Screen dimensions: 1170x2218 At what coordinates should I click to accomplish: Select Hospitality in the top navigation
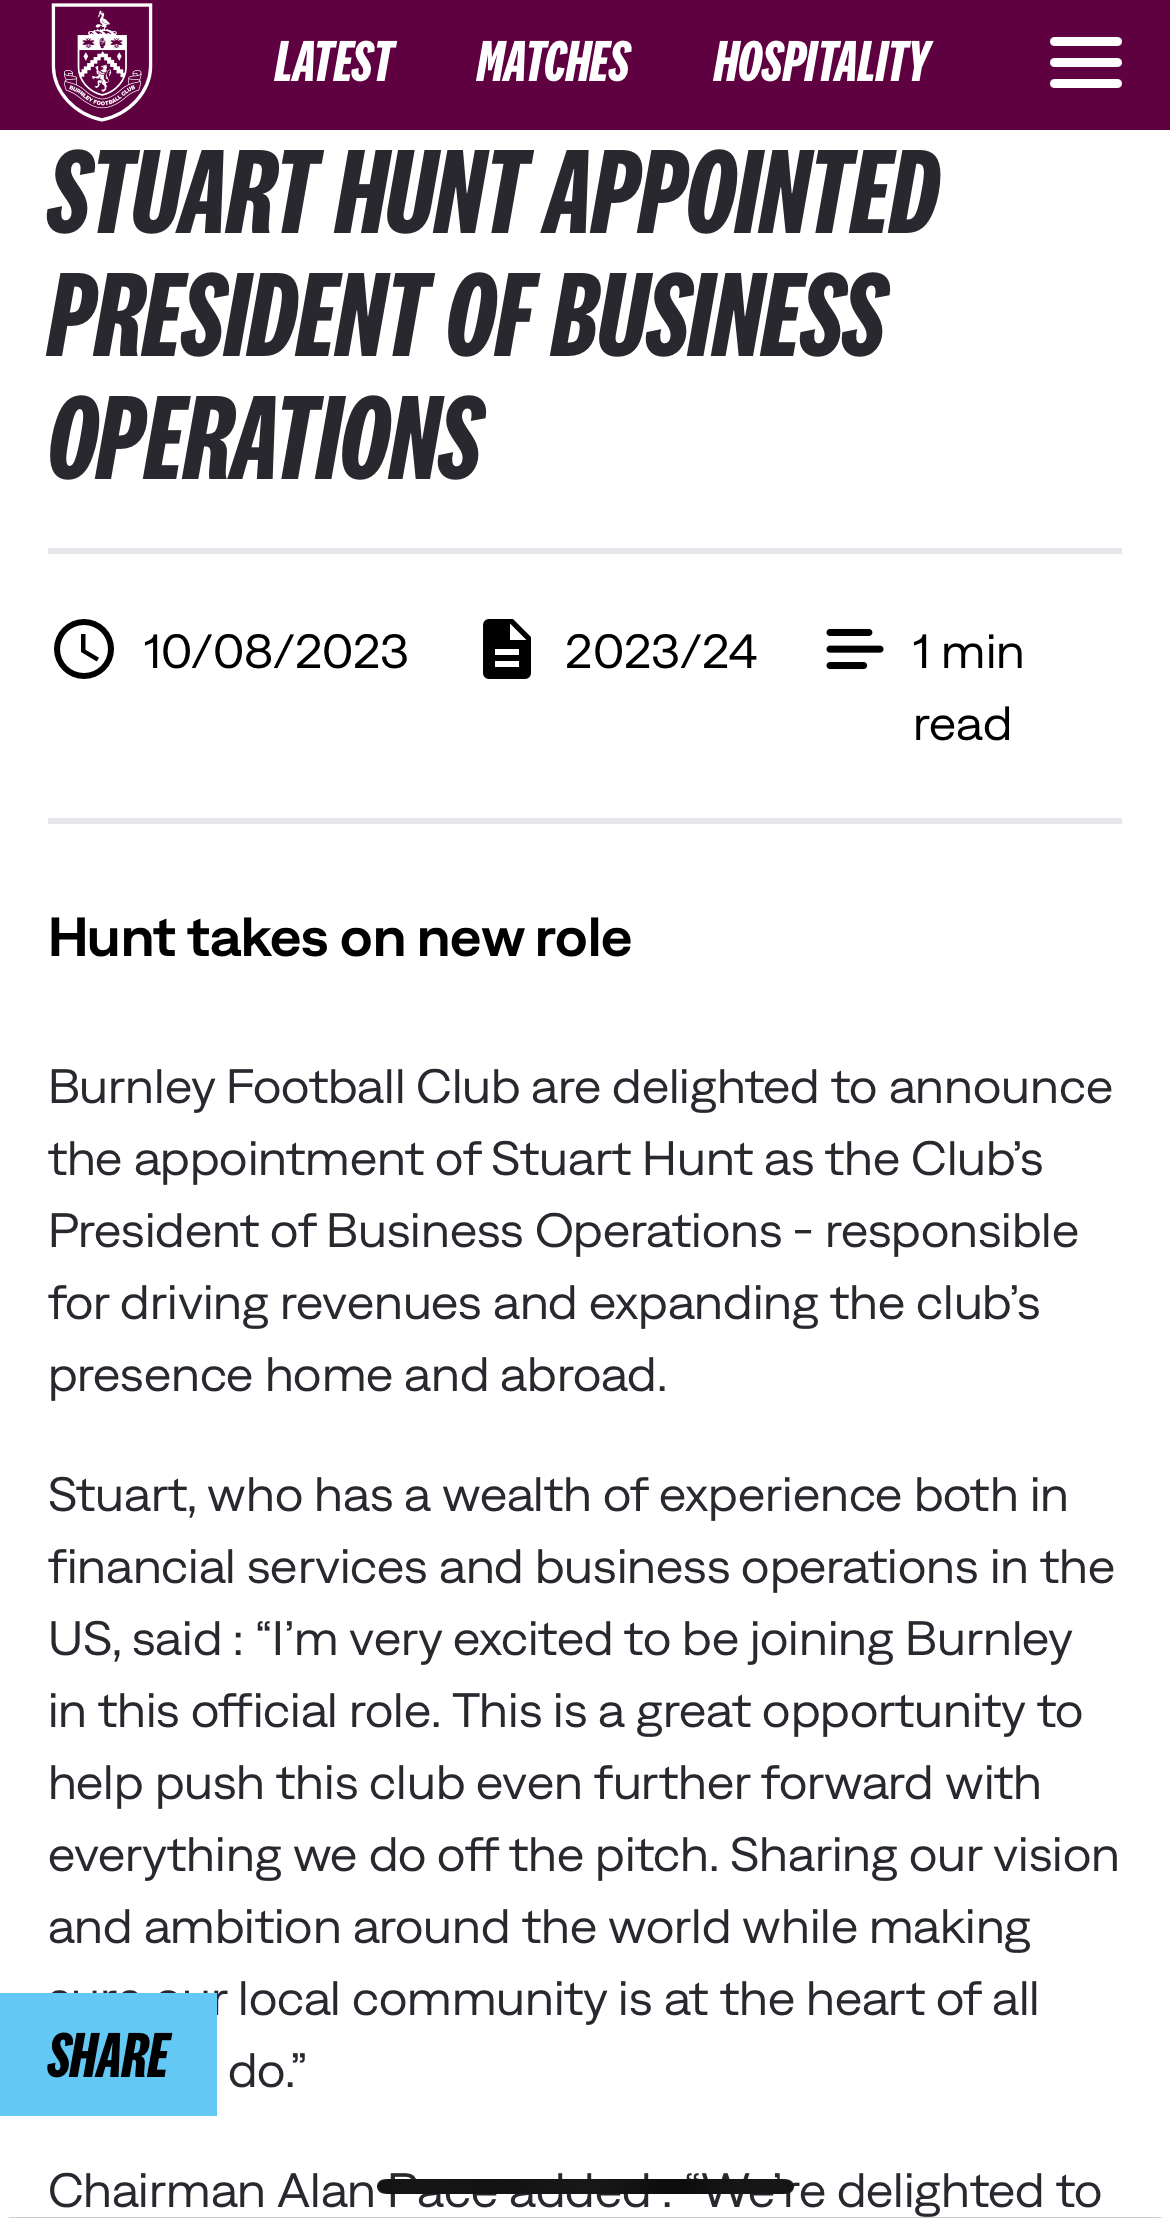[822, 63]
